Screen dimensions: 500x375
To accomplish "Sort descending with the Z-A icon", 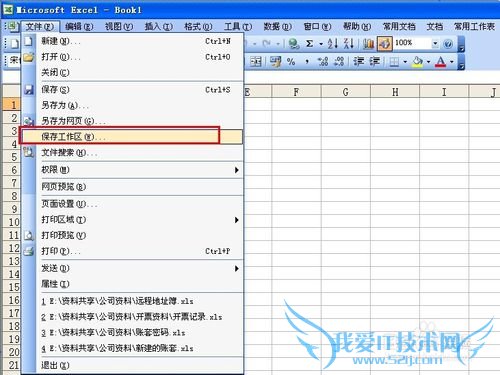I will pos(348,44).
